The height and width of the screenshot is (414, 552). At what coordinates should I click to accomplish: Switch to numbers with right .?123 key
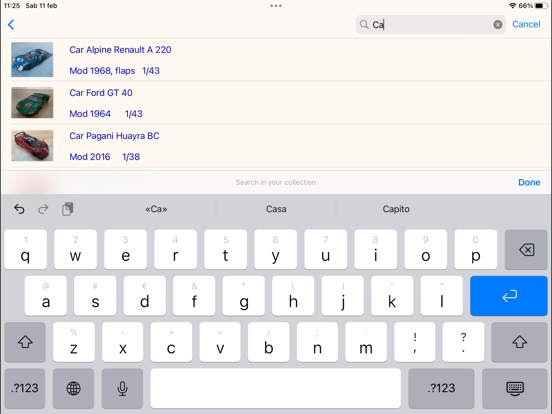[441, 388]
